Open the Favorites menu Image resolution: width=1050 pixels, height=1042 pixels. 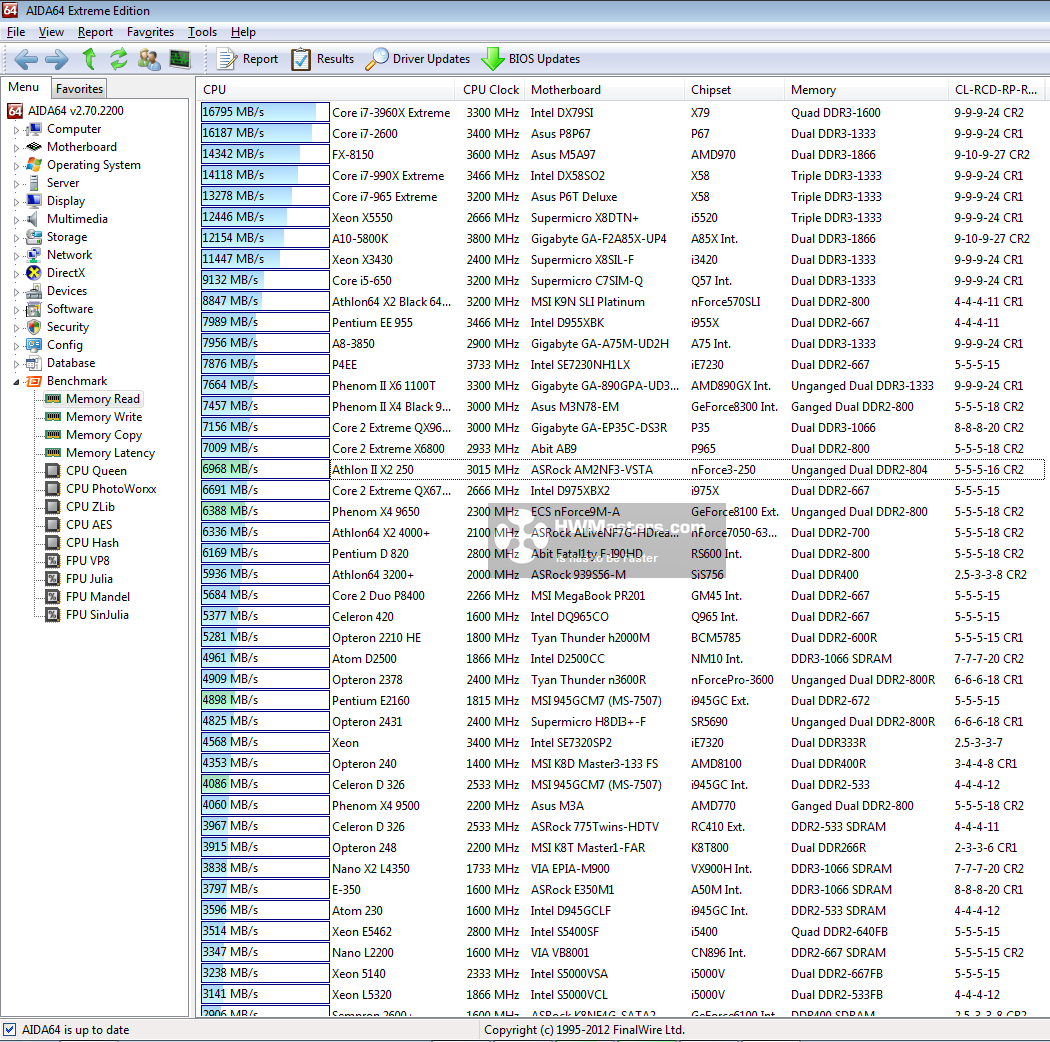tap(150, 32)
